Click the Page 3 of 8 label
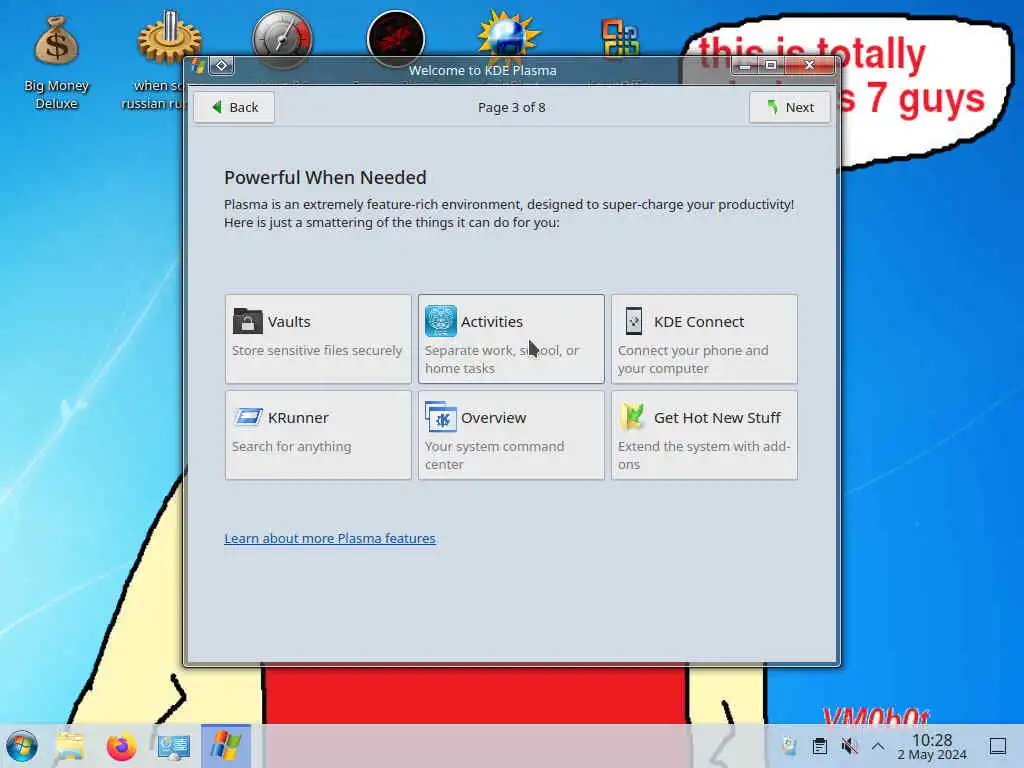The width and height of the screenshot is (1024, 768). pyautogui.click(x=511, y=107)
